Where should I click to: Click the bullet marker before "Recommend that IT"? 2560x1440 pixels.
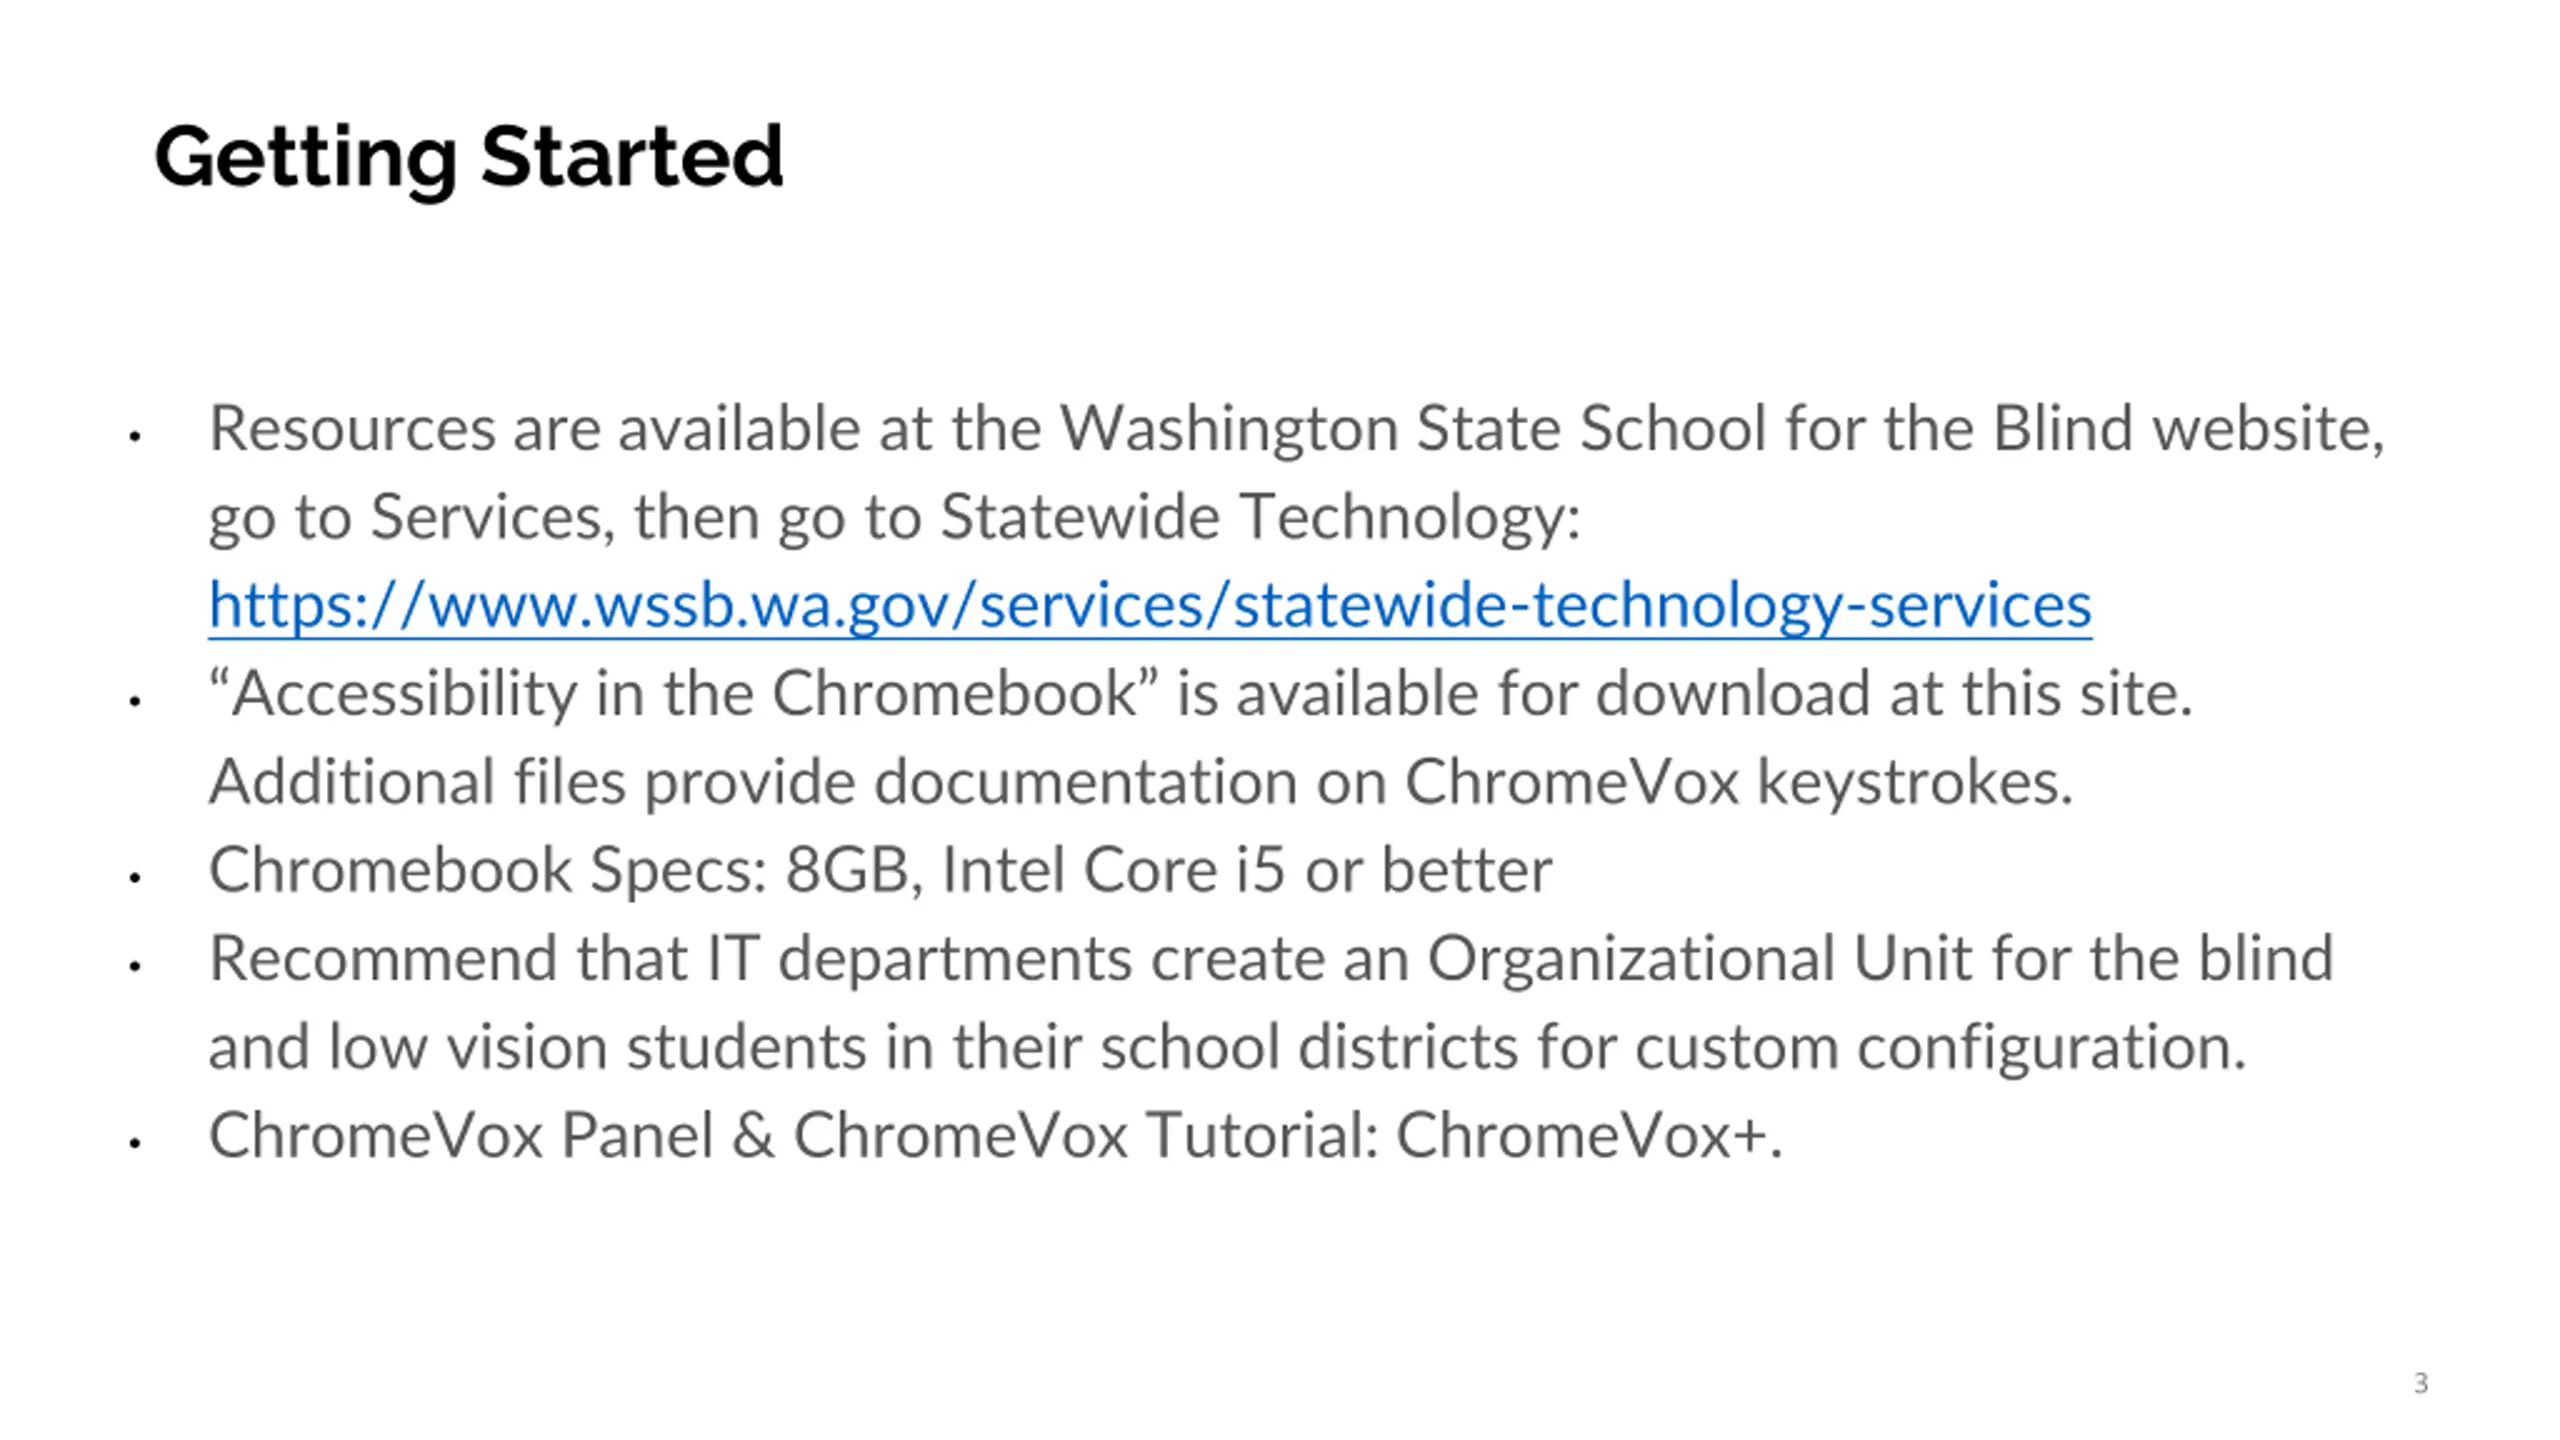coord(135,965)
